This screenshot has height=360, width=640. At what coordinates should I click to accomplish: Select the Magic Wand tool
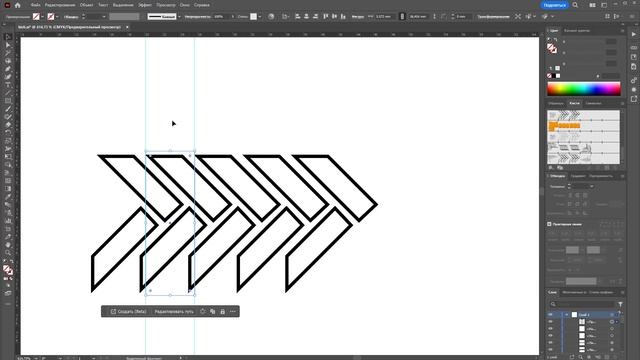(x=8, y=53)
